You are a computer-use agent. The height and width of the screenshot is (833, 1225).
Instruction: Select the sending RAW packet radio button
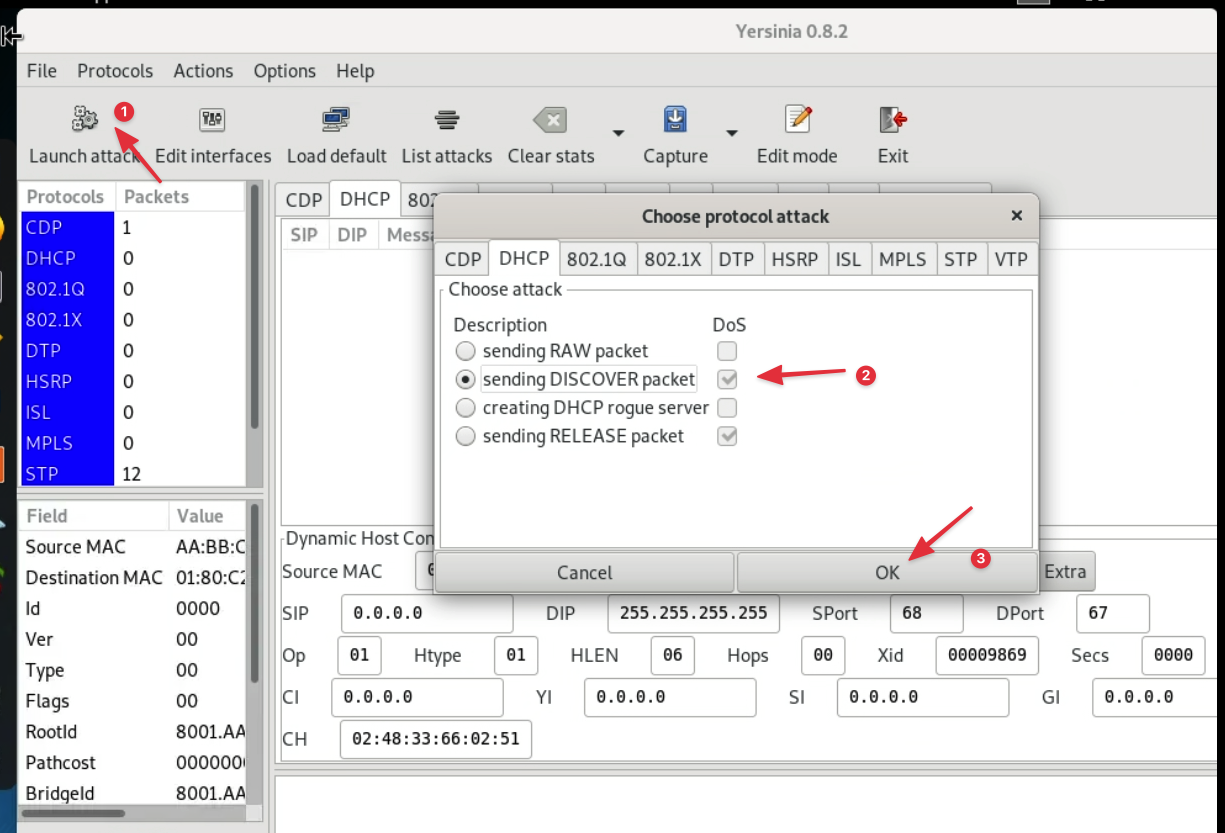[465, 352]
